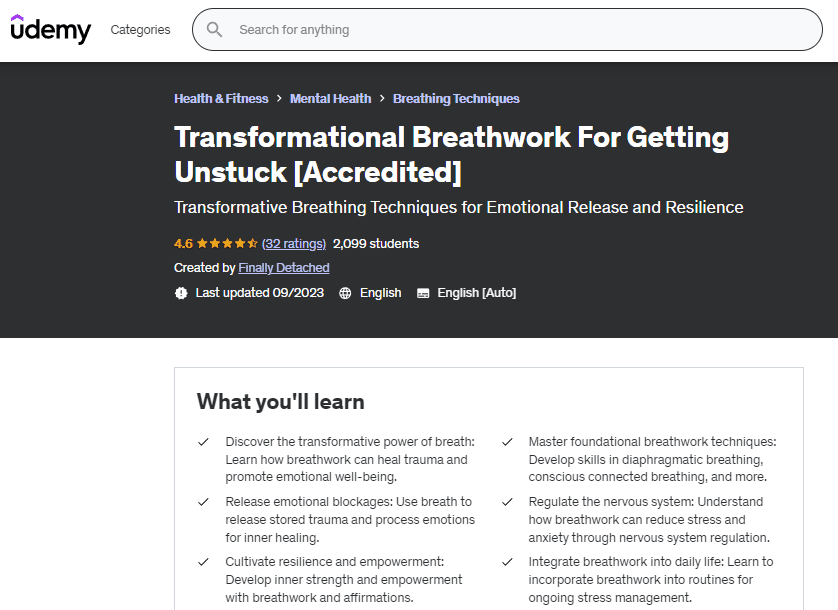Click the English language label
Viewport: 838px width, 610px height.
tap(381, 293)
